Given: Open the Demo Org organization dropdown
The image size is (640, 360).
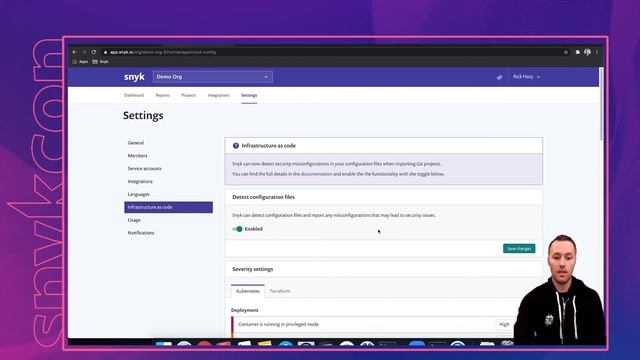Looking at the screenshot, I should point(213,77).
